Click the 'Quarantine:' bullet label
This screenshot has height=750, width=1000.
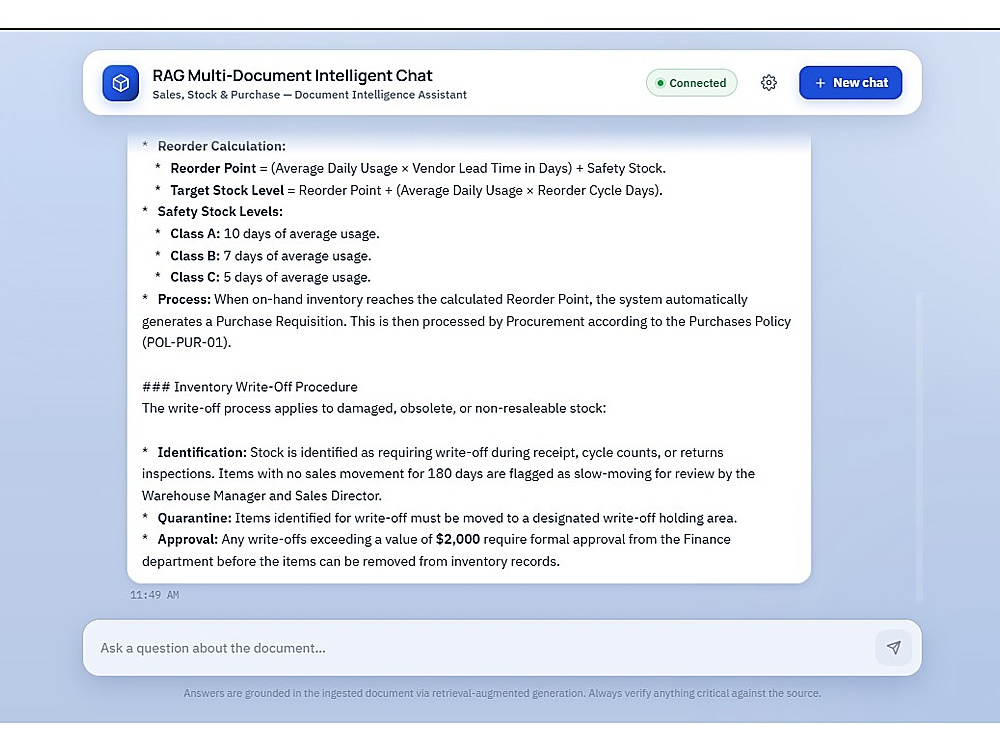tap(195, 518)
